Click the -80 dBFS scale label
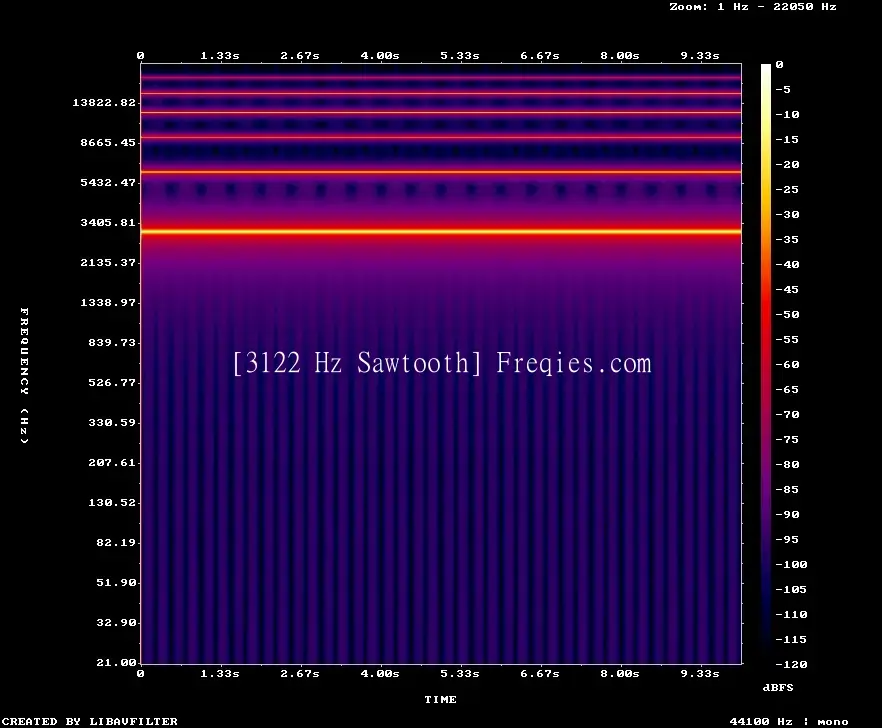Image resolution: width=882 pixels, height=728 pixels. (x=787, y=465)
